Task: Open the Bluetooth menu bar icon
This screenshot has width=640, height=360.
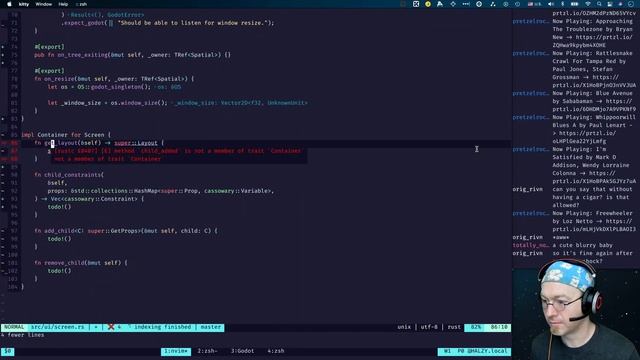Action: (x=562, y=4)
